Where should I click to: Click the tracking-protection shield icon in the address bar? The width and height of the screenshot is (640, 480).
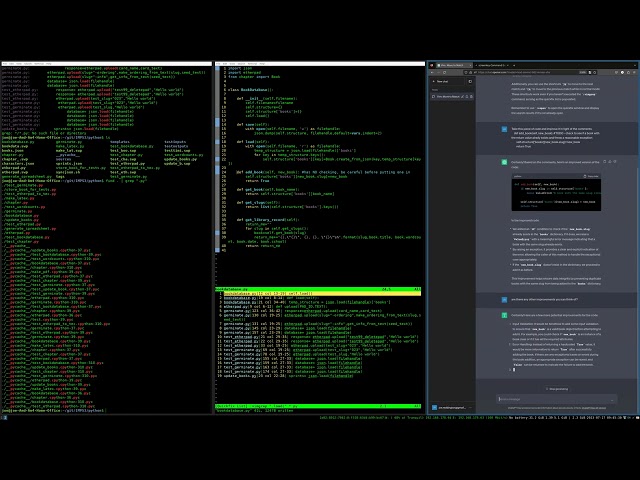coord(466,72)
